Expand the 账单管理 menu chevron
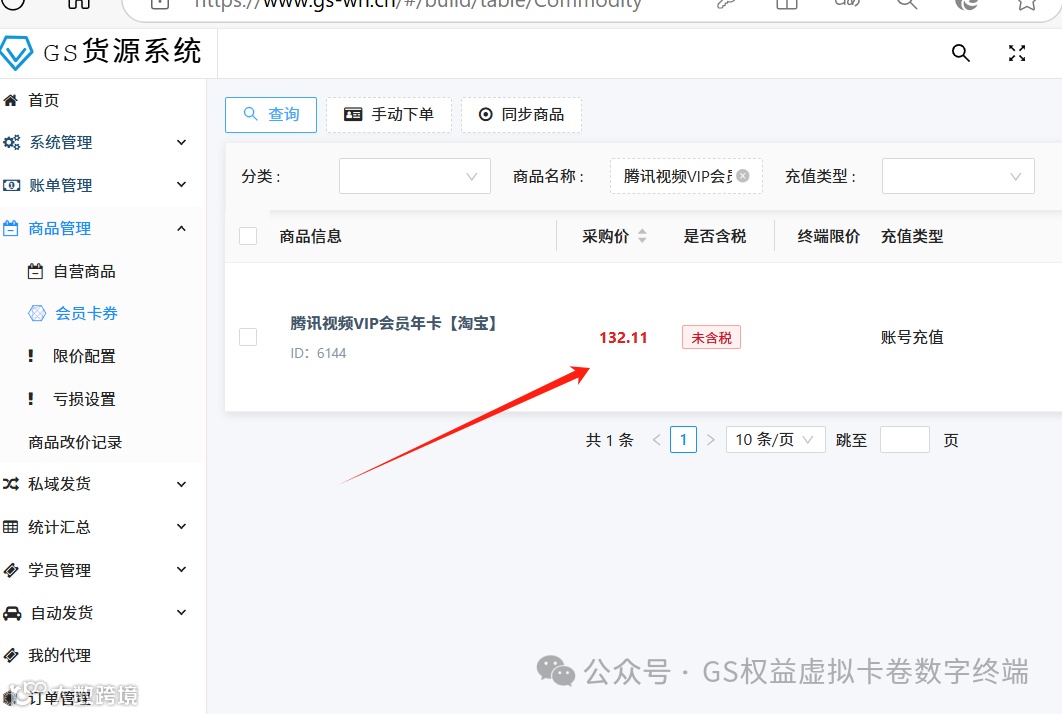The height and width of the screenshot is (714, 1062). (182, 184)
